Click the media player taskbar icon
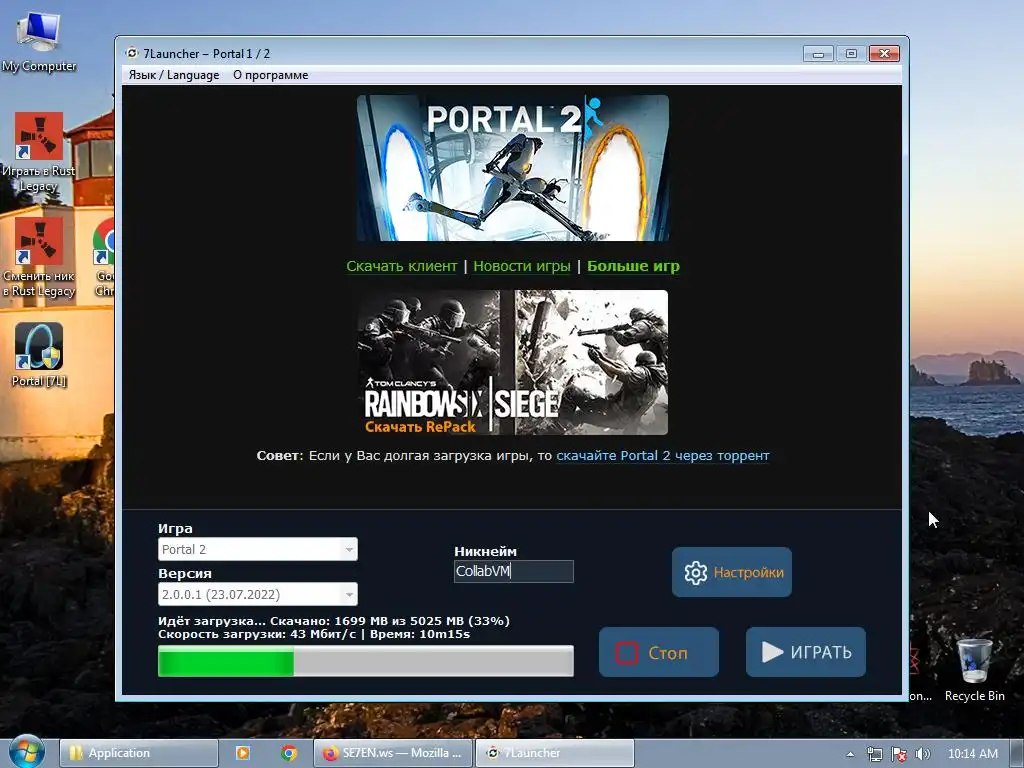Screen dimensions: 1024x768 pos(242,753)
